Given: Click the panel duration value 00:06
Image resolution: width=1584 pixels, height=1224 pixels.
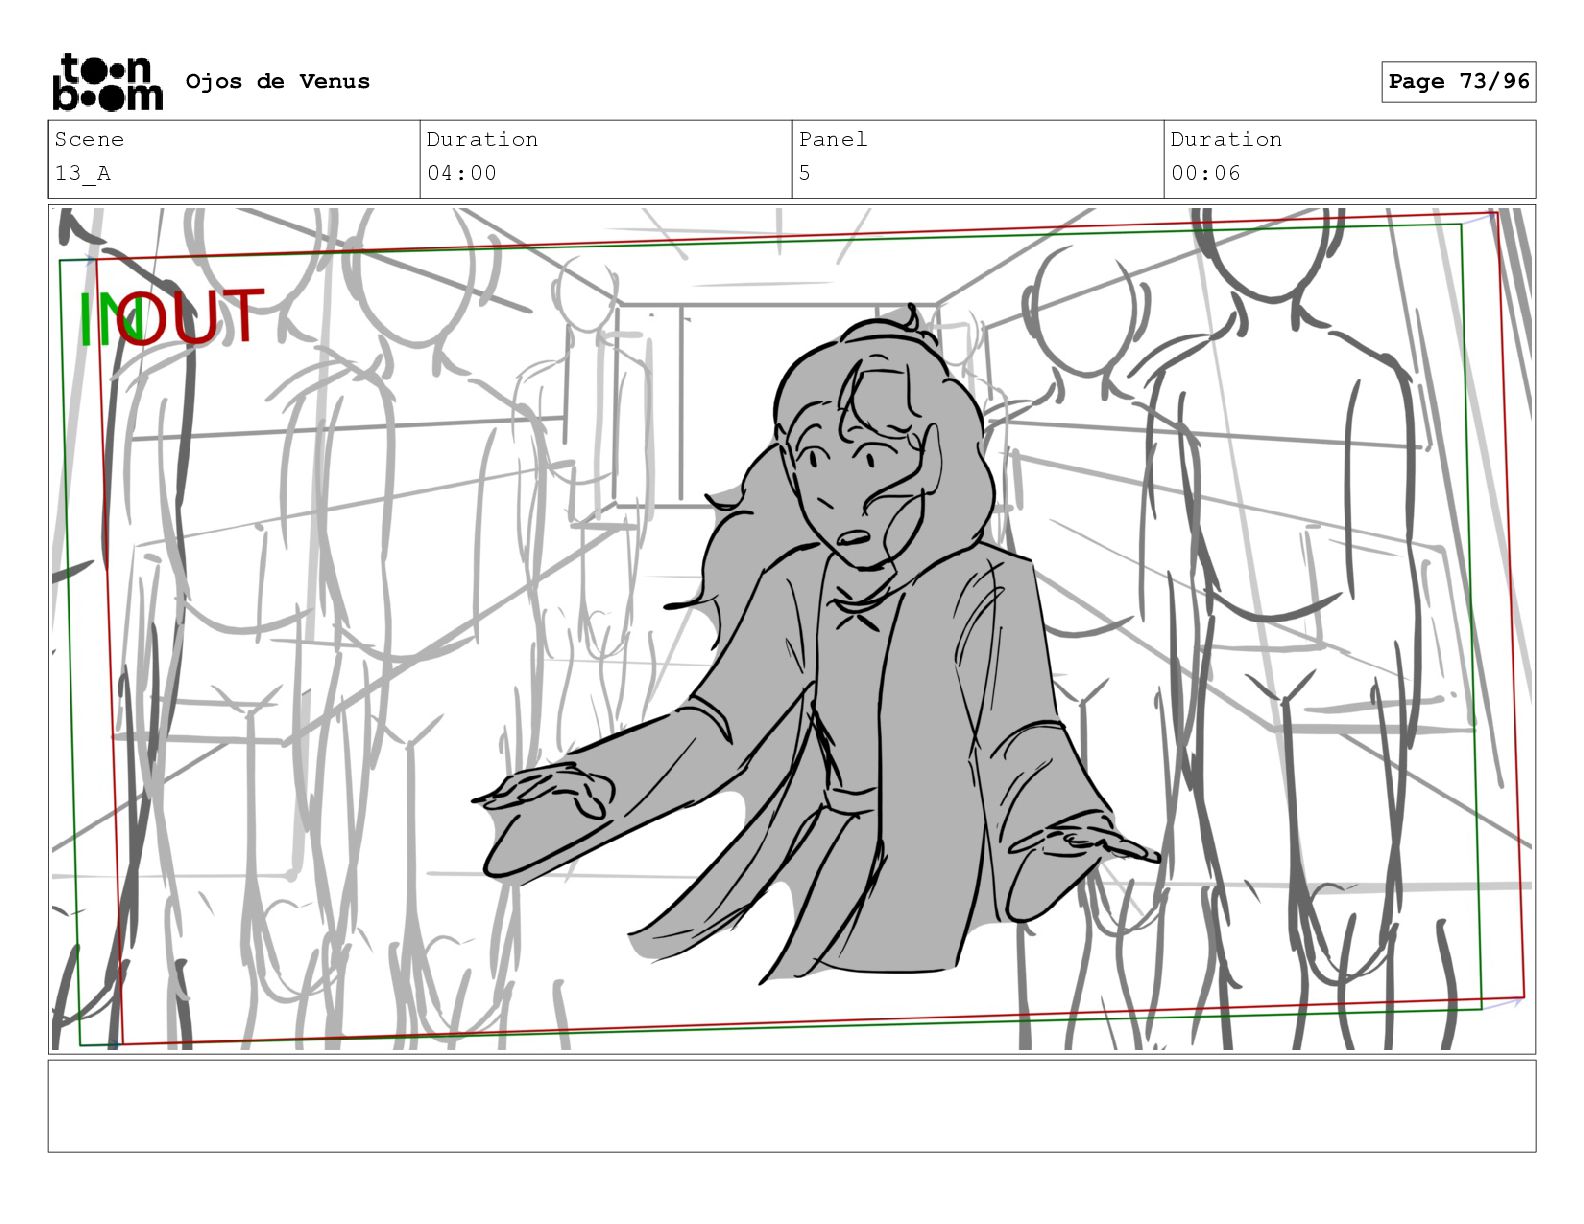Looking at the screenshot, I should tap(1205, 174).
